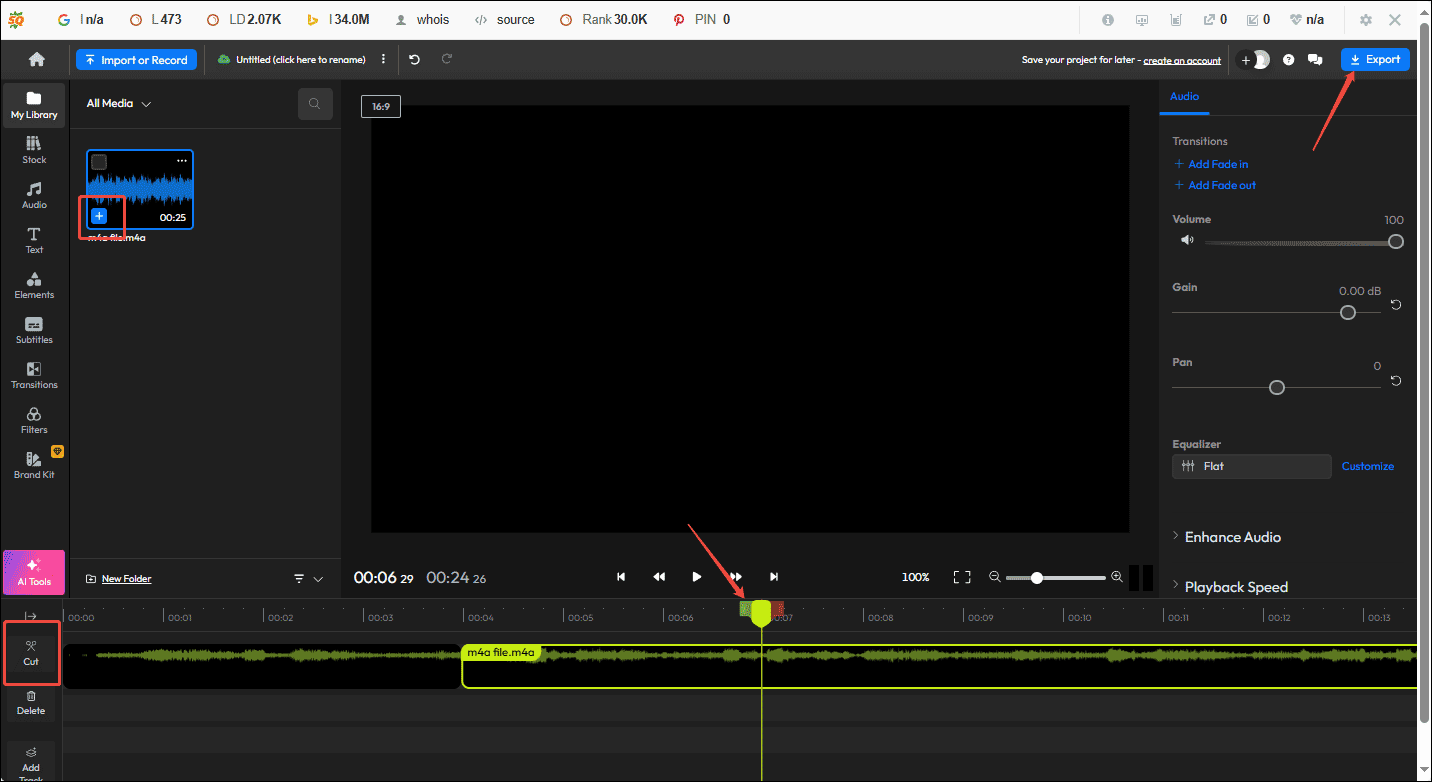Click the Cut scissors tool
Image resolution: width=1432 pixels, height=782 pixels.
(31, 653)
